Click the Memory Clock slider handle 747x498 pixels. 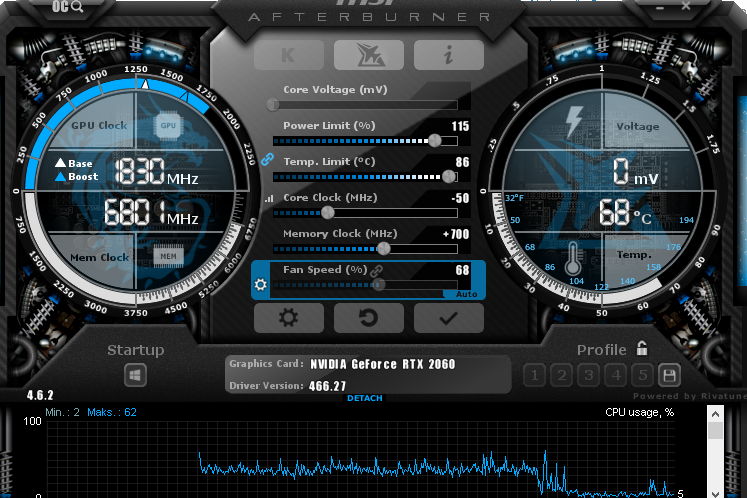click(384, 248)
